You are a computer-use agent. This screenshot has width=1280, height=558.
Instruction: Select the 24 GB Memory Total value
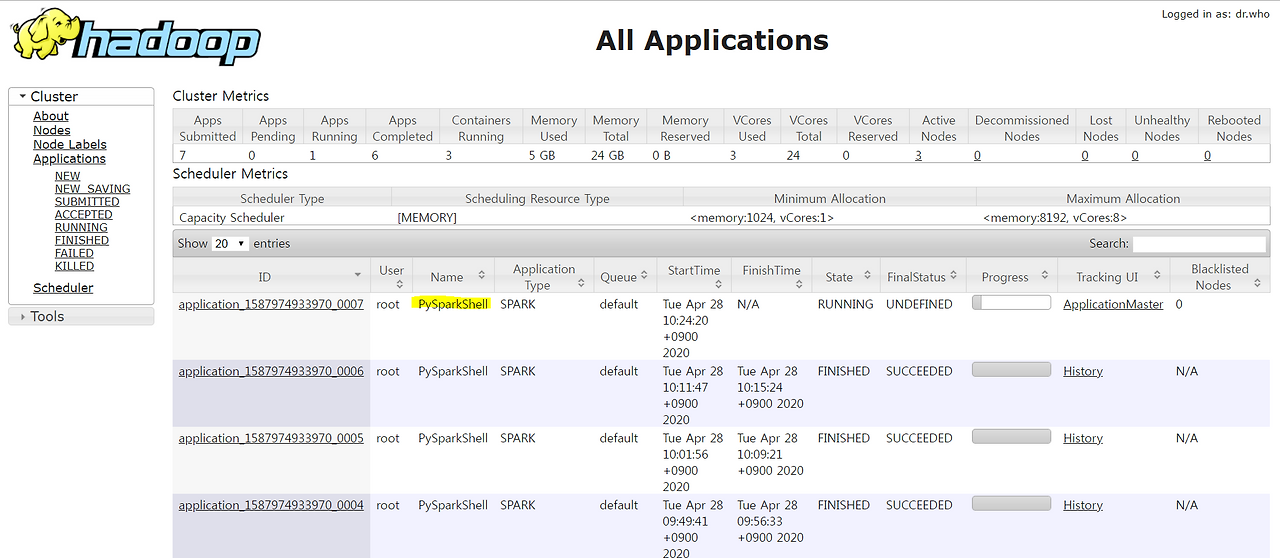click(606, 155)
